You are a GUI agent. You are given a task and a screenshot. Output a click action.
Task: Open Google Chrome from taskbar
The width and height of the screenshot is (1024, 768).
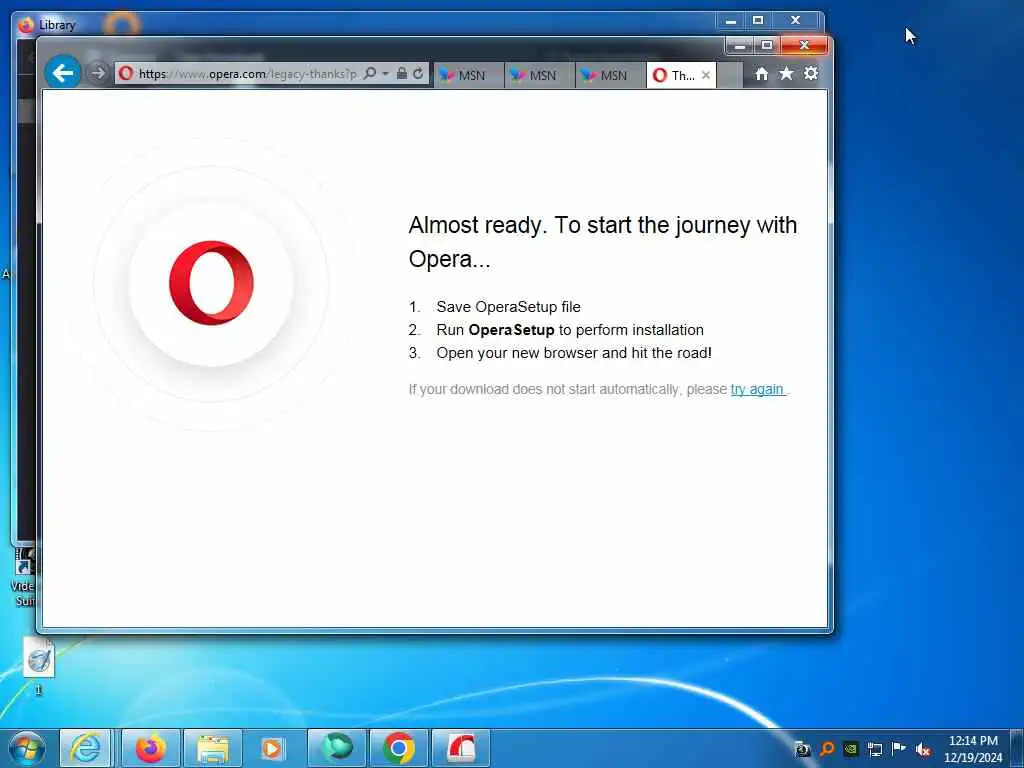pos(398,748)
